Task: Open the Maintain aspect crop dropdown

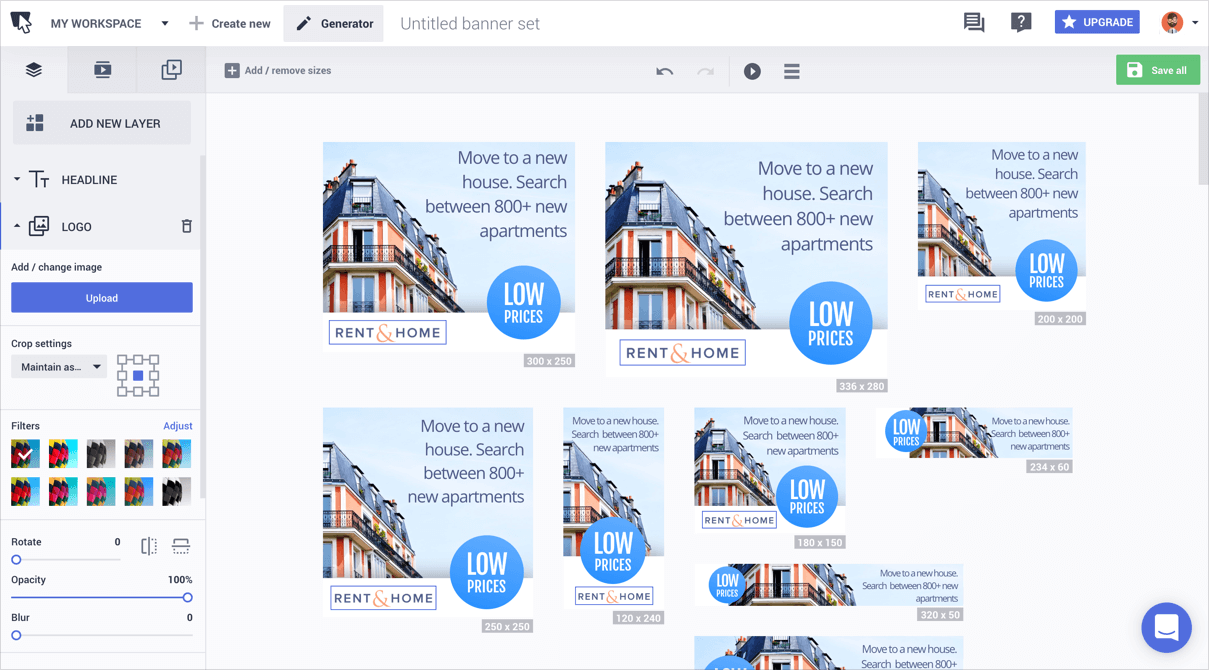Action: coord(59,367)
